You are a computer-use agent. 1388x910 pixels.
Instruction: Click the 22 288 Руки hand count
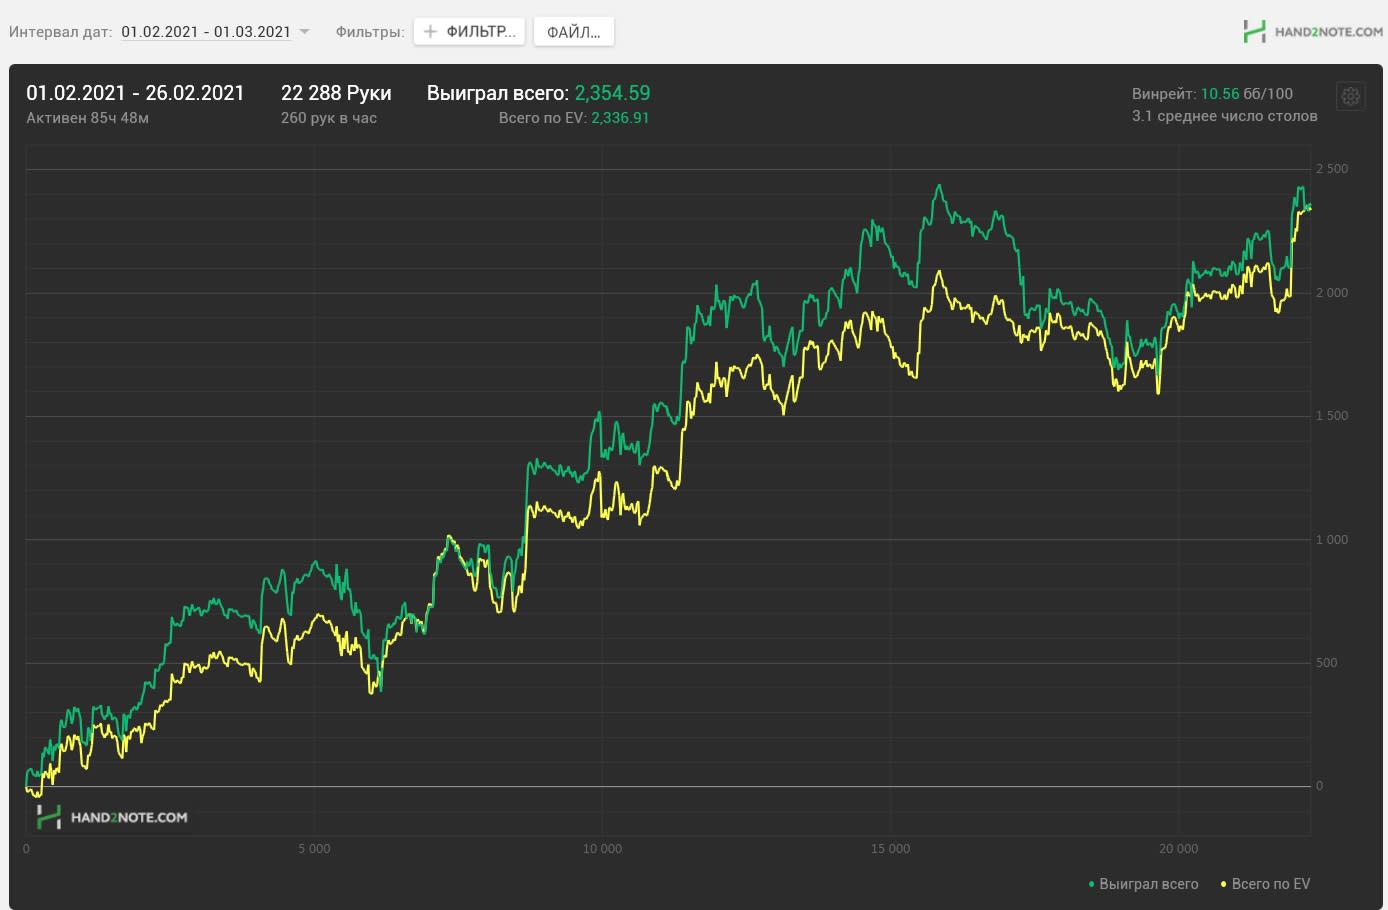click(336, 93)
